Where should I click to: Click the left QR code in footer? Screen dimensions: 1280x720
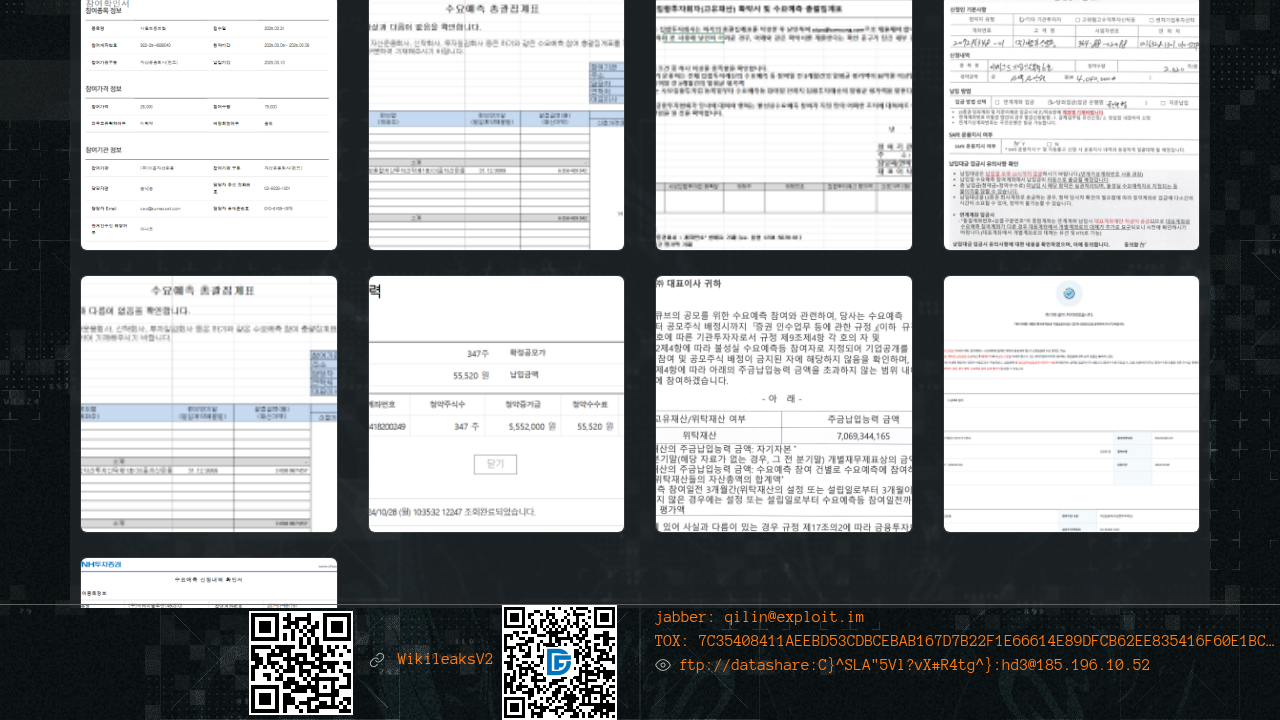click(x=301, y=663)
